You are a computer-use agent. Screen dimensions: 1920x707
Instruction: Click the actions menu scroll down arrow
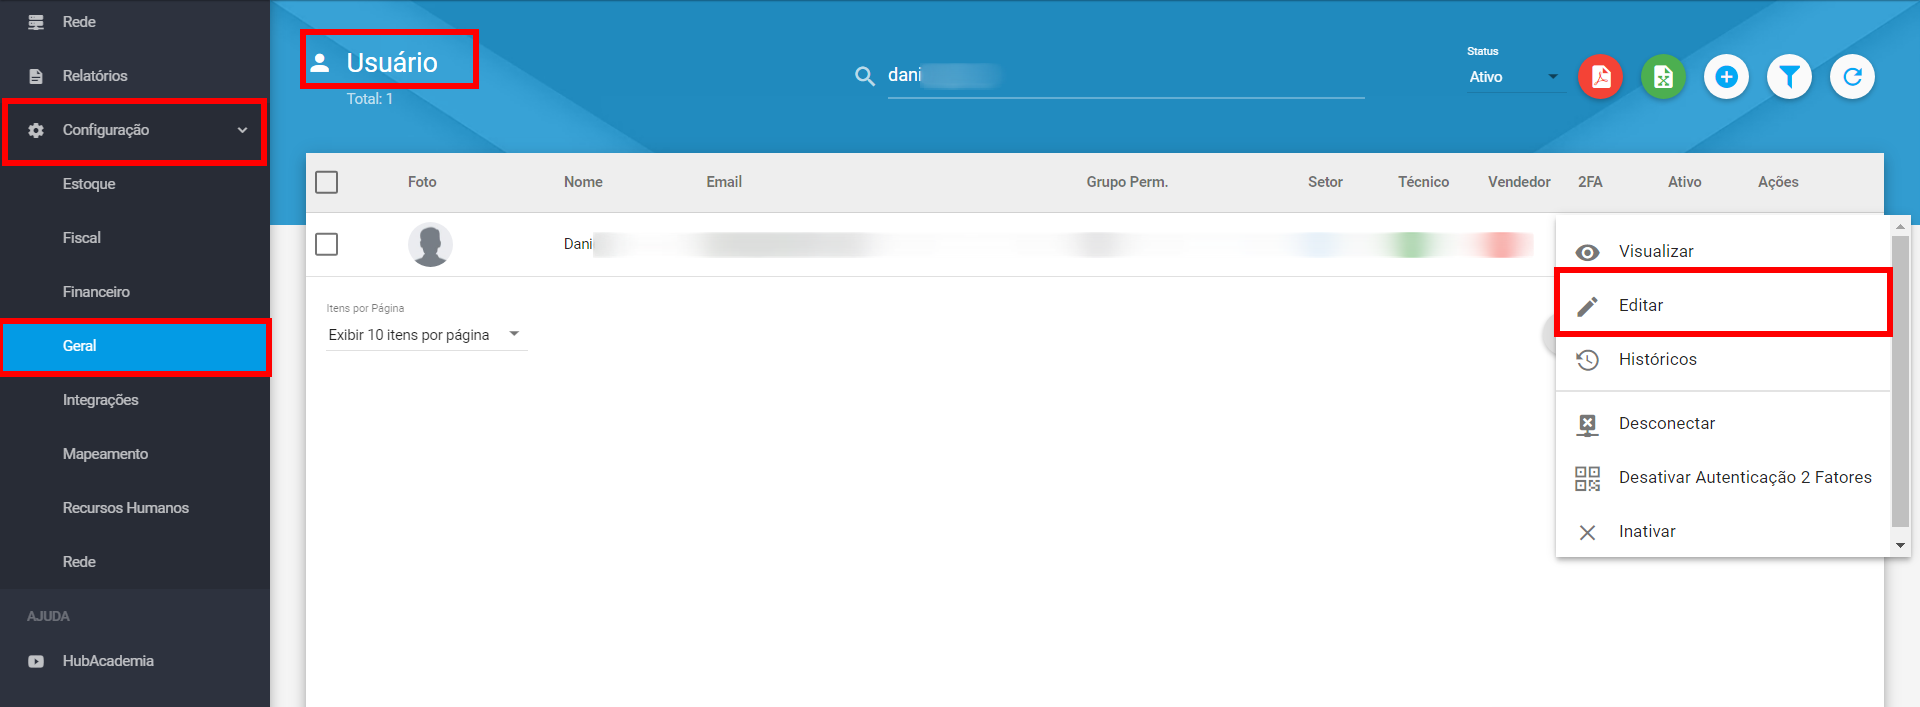tap(1900, 546)
